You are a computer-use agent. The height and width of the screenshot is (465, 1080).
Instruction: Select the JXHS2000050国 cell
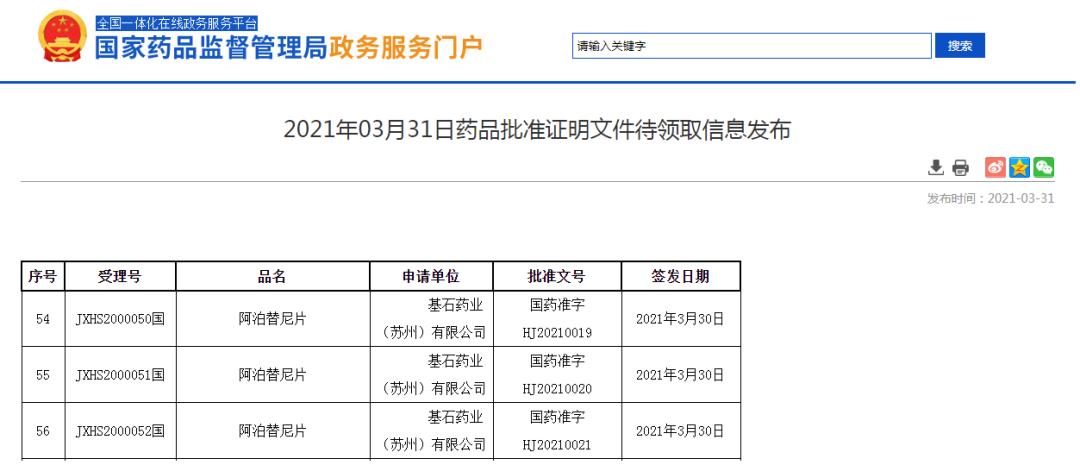tap(119, 320)
